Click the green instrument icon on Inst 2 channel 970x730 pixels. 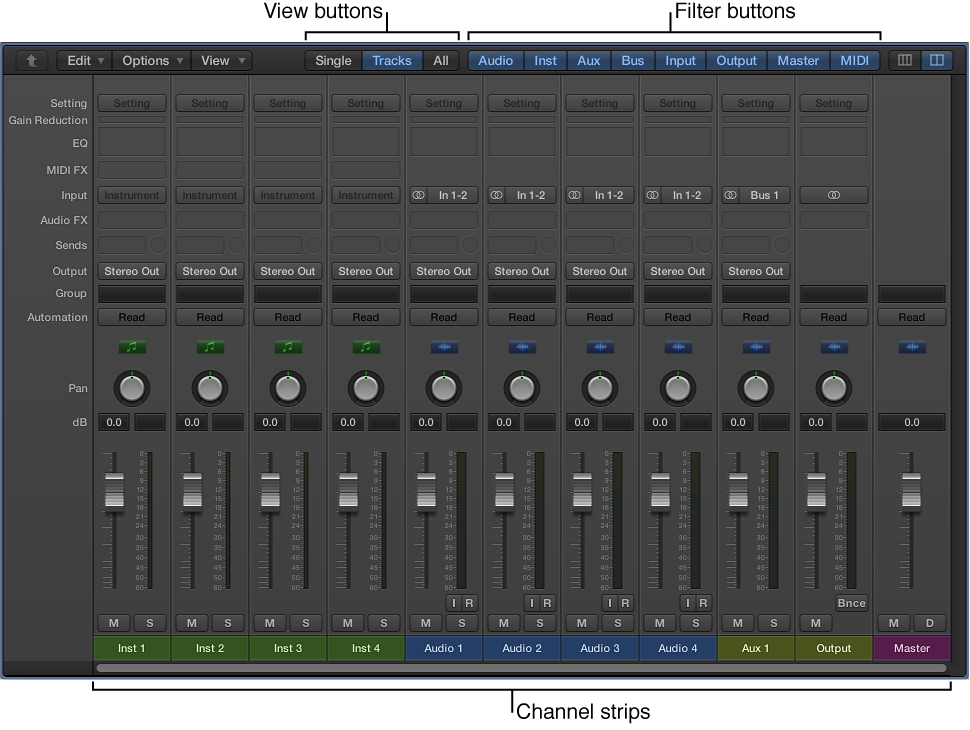tap(209, 347)
